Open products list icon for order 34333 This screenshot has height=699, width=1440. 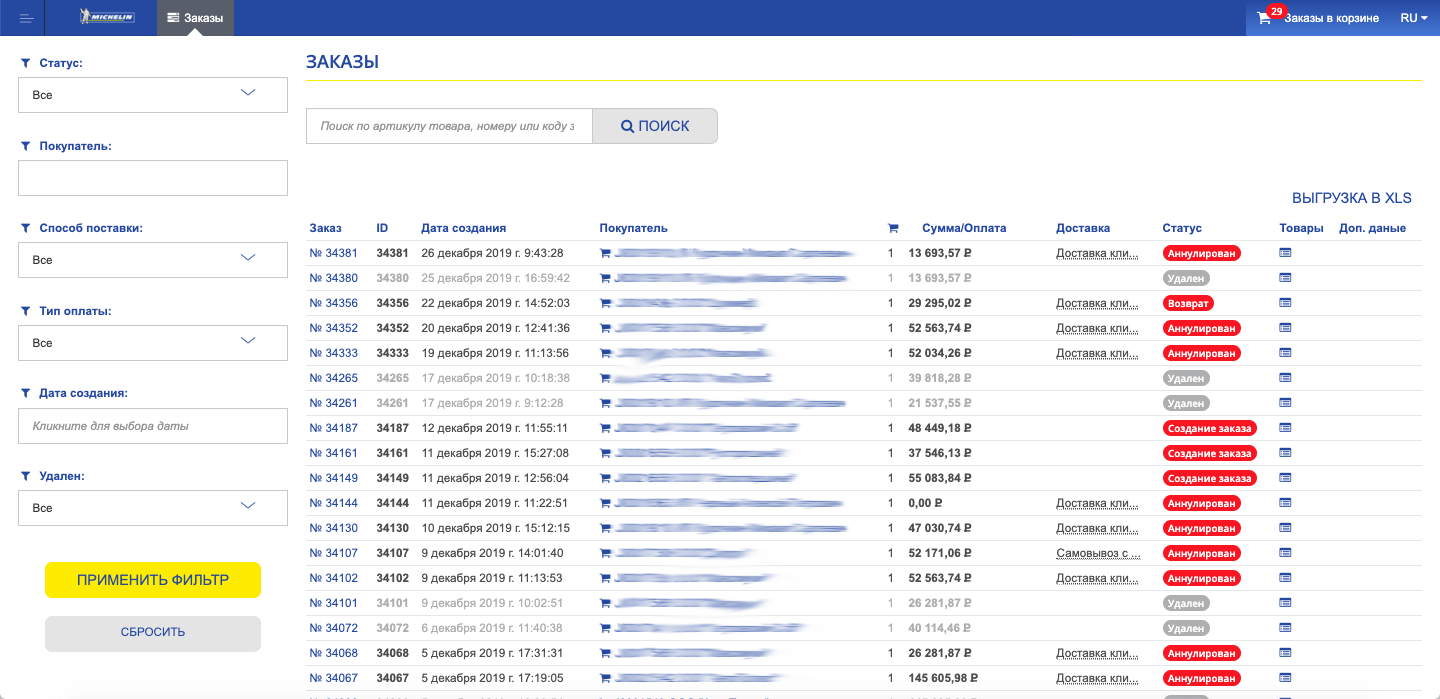point(1286,353)
